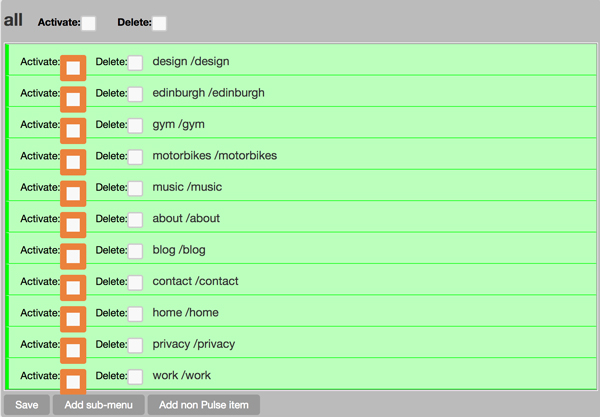Click Add non Pulse item button
The height and width of the screenshot is (417, 600).
[204, 405]
